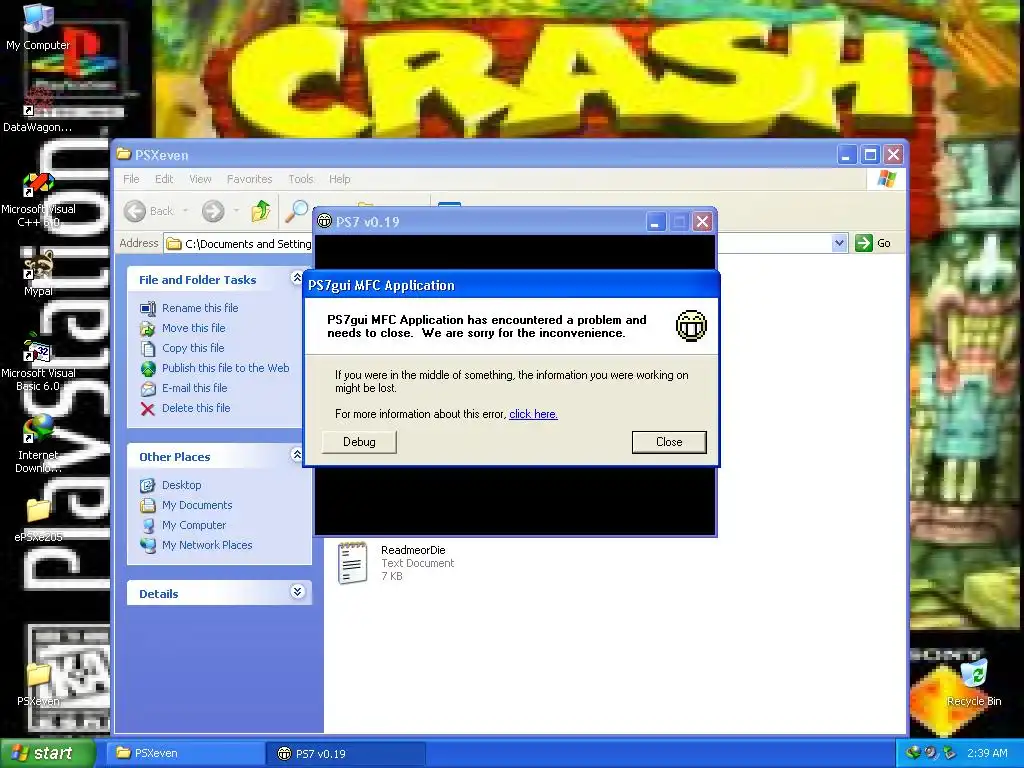Open View menu in PSXeven window
1024x768 pixels.
point(200,179)
